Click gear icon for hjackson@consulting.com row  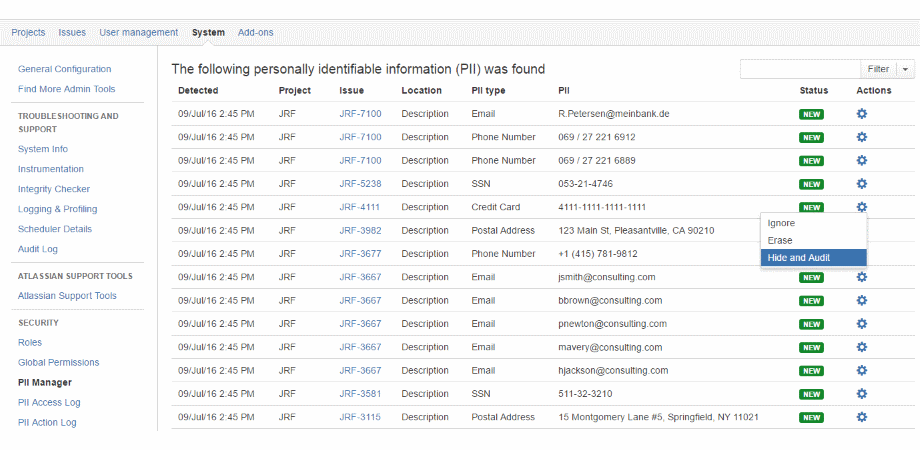(x=861, y=370)
